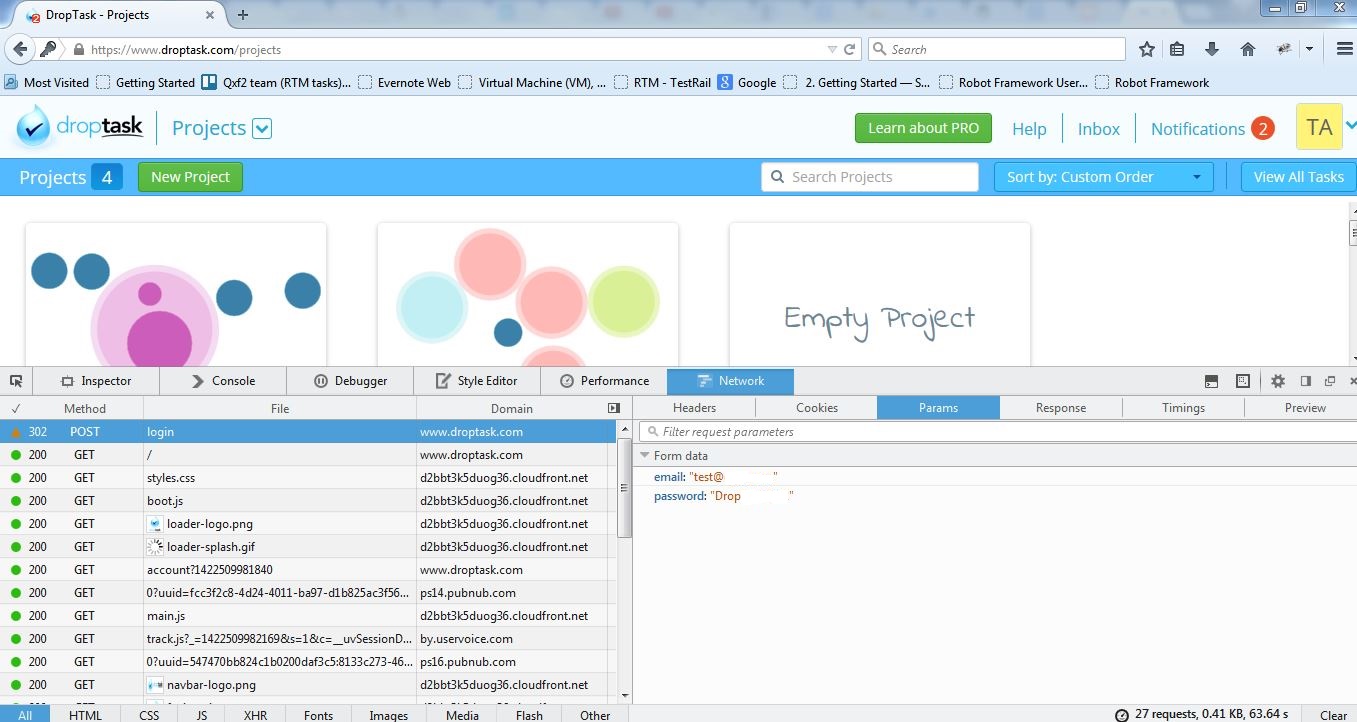The image size is (1357, 722).
Task: Filter requests by JS
Action: pyautogui.click(x=202, y=715)
